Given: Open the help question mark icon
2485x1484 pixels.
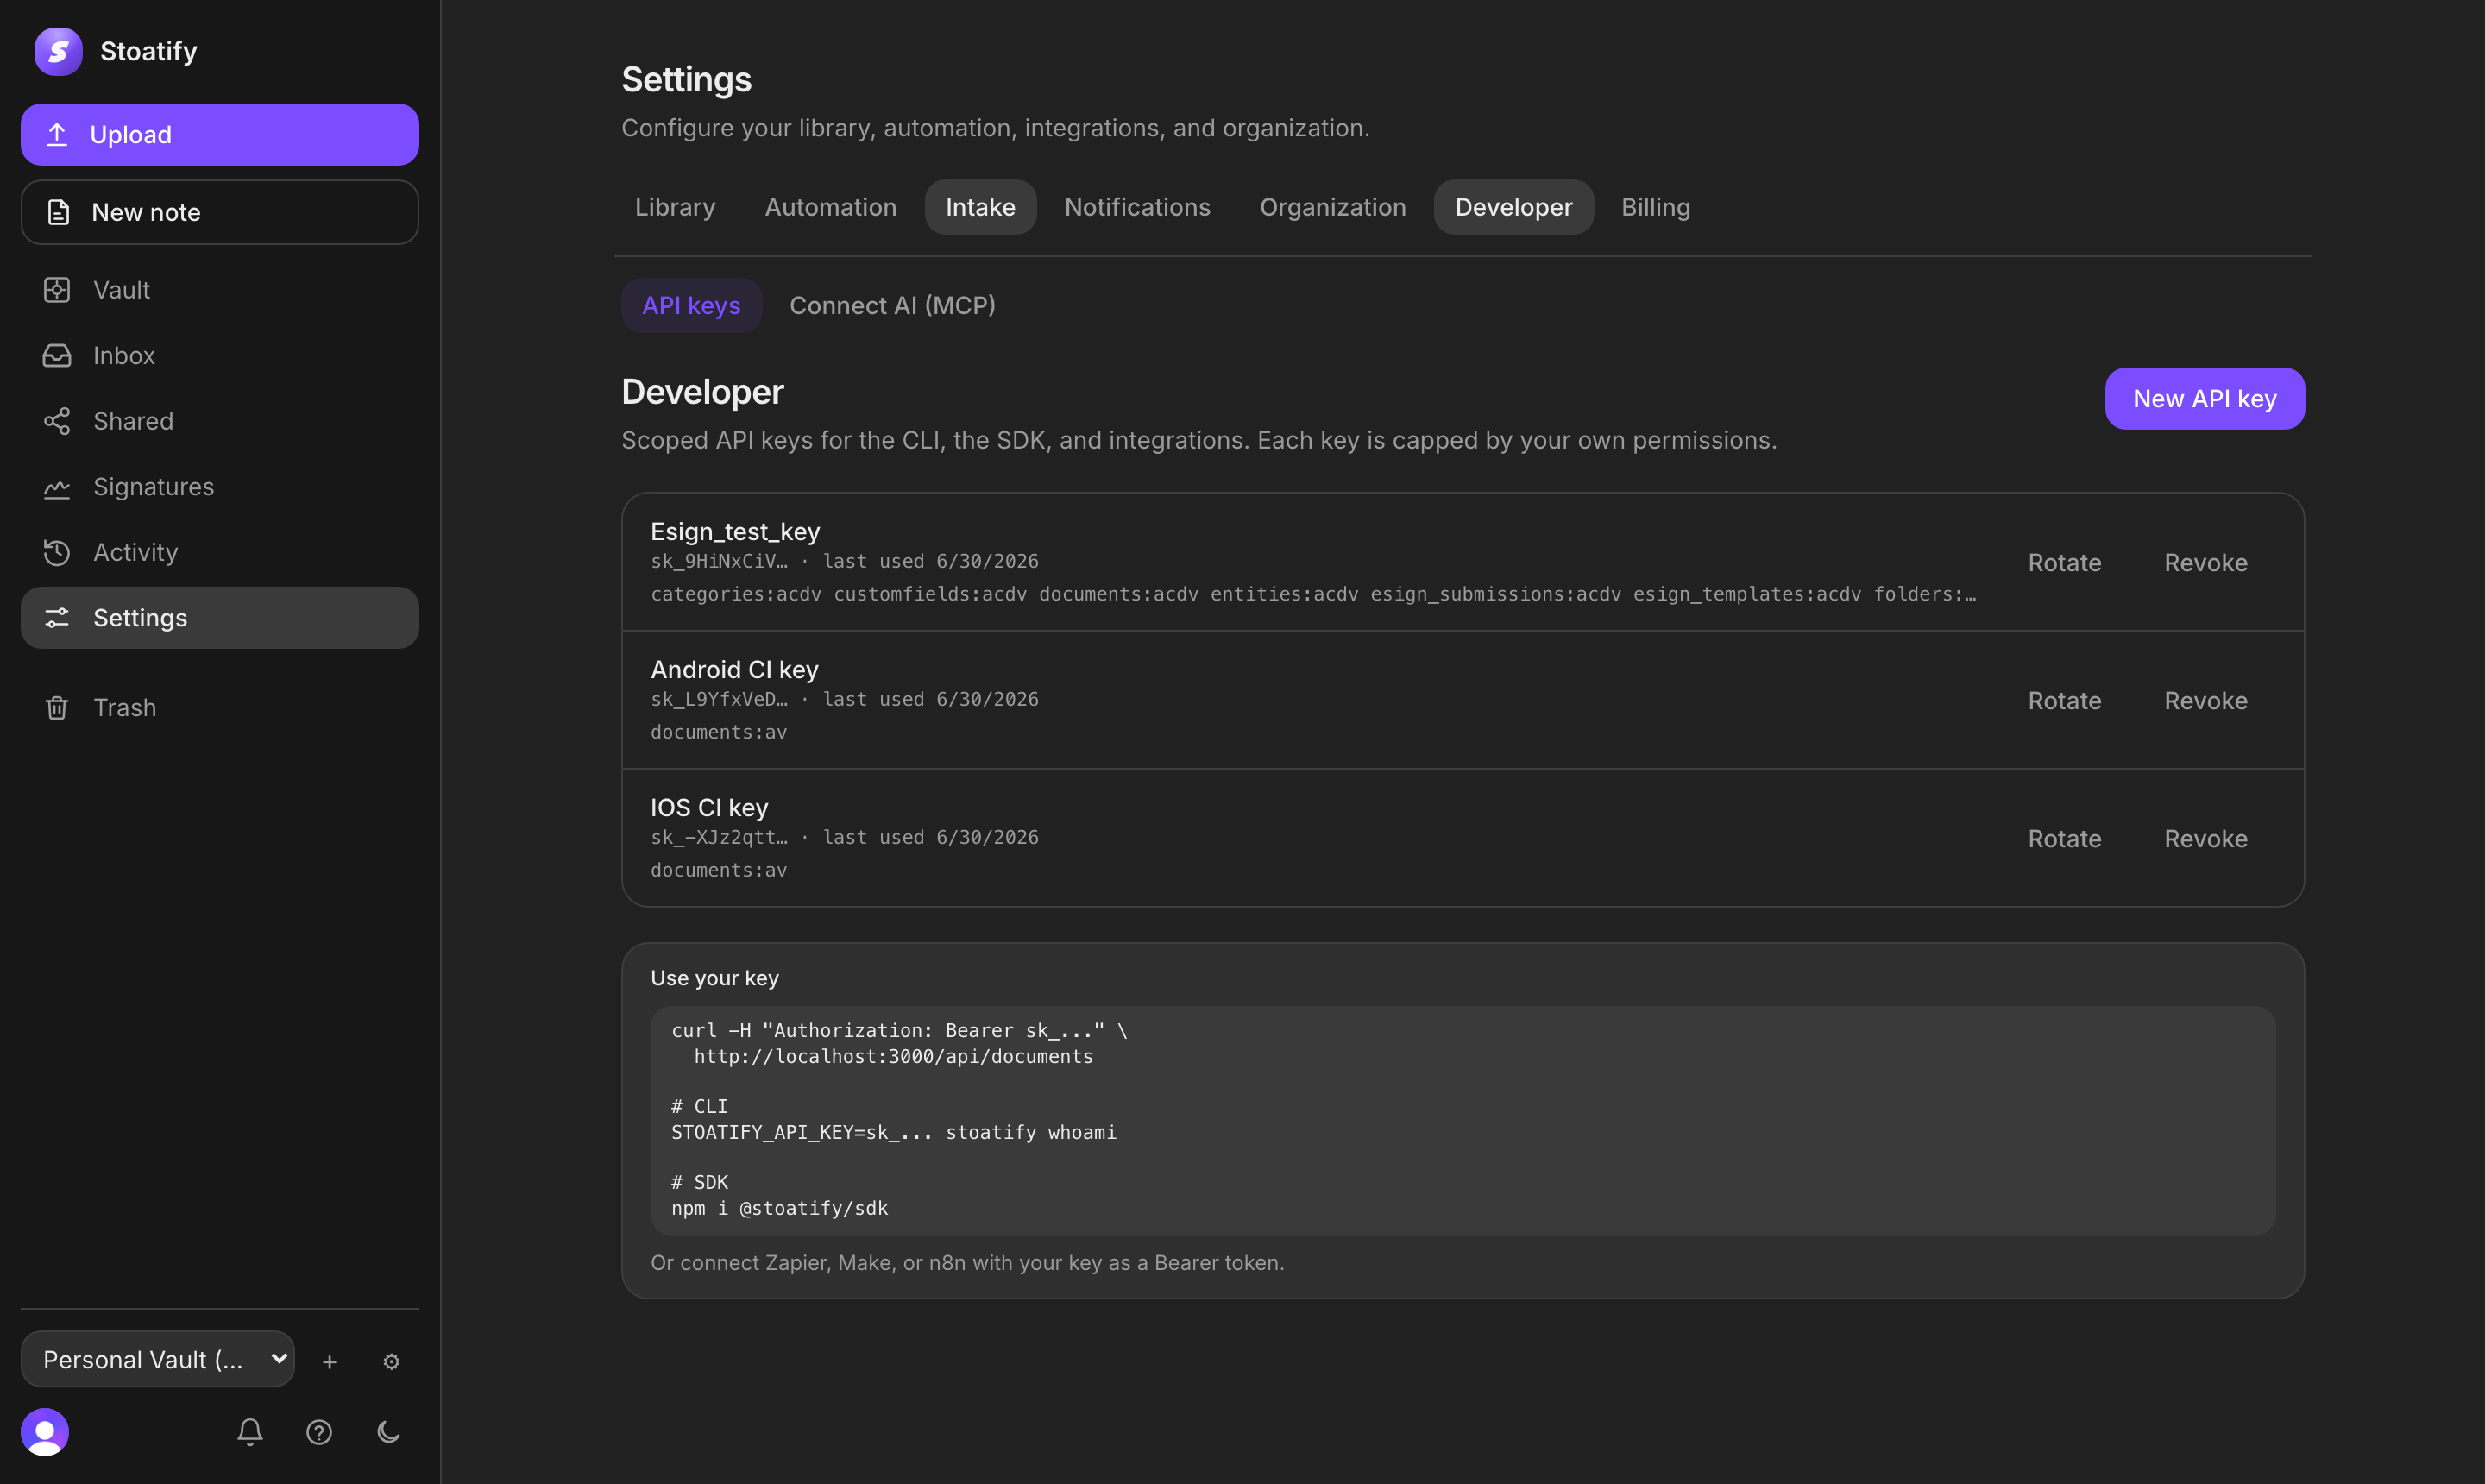Looking at the screenshot, I should click(x=319, y=1432).
